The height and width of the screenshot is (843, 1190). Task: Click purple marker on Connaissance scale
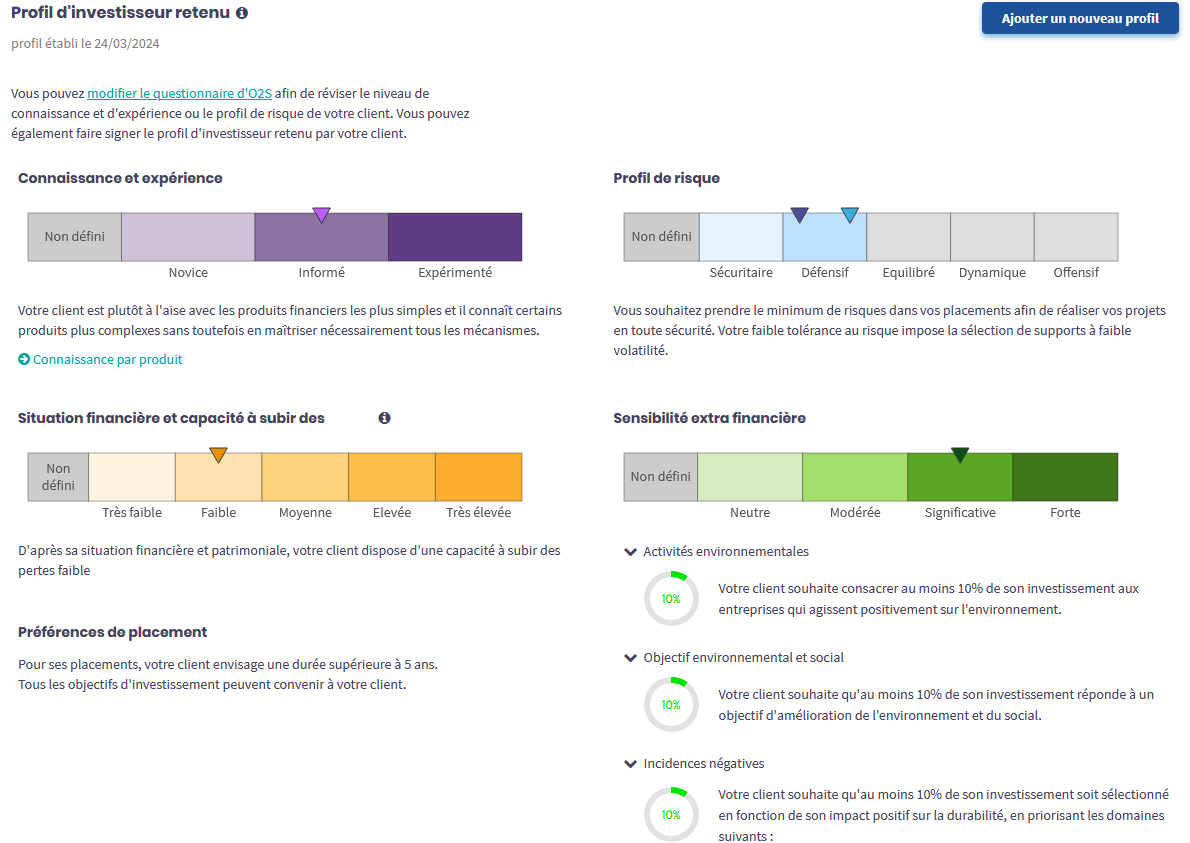point(321,214)
